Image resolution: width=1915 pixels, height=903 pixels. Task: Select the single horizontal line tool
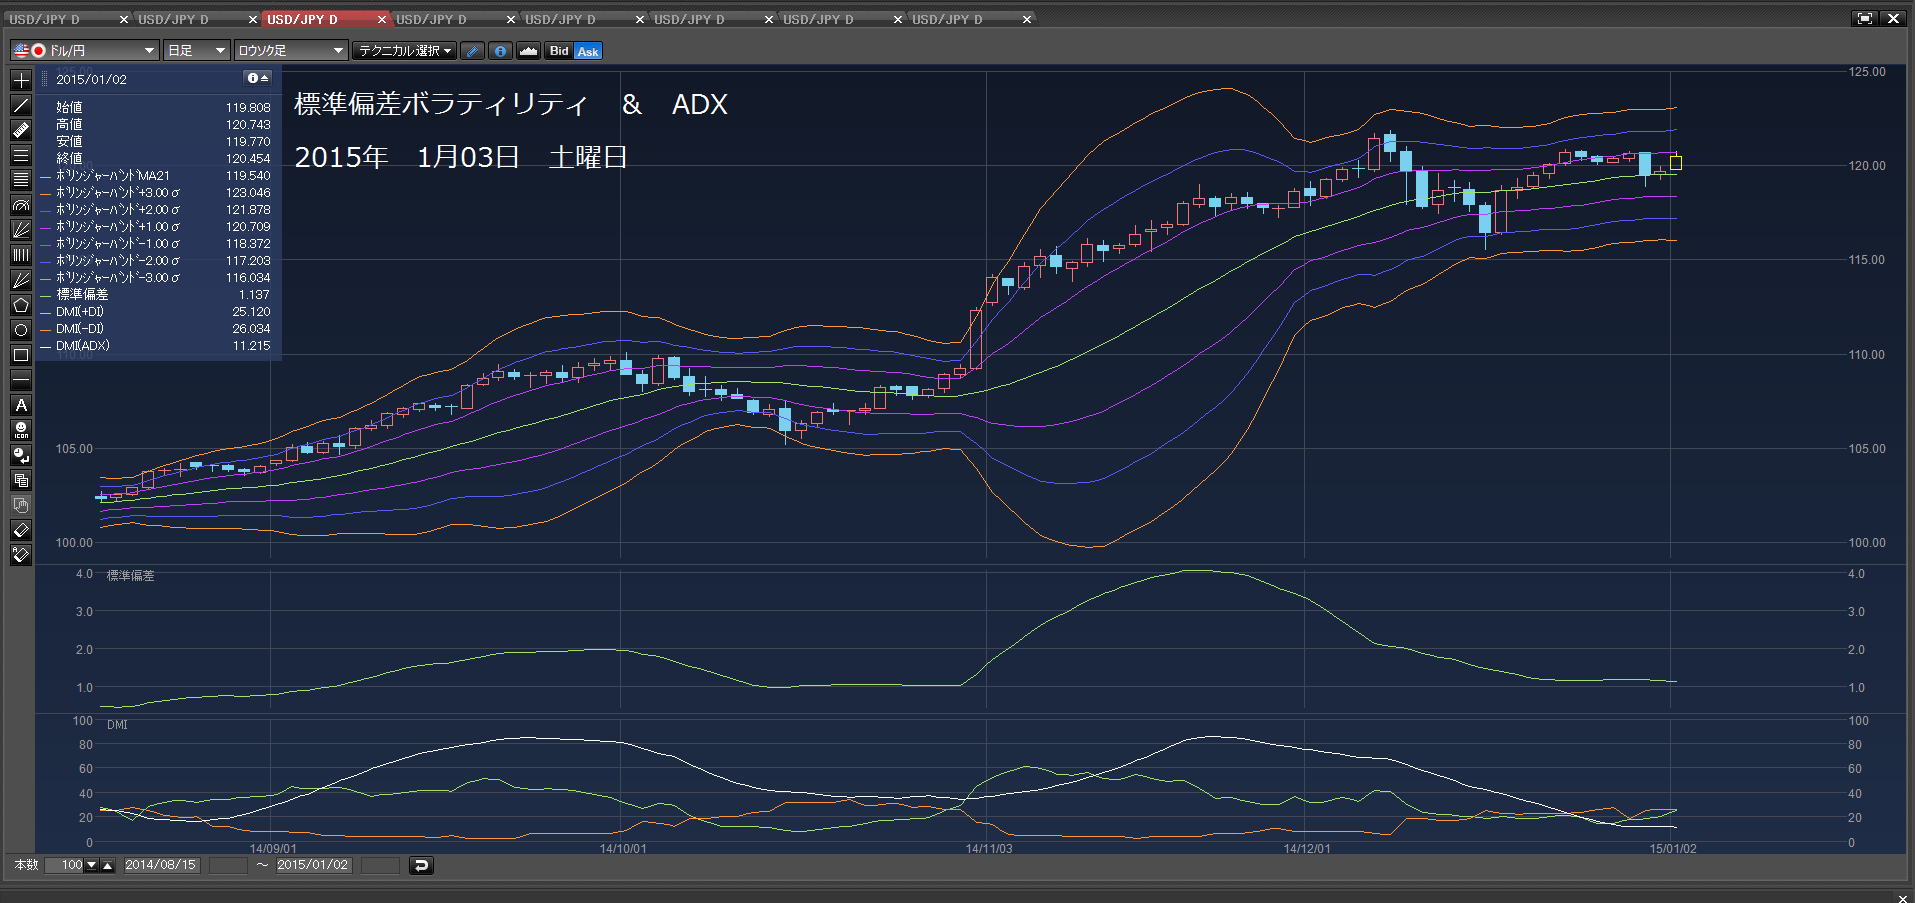(x=21, y=380)
